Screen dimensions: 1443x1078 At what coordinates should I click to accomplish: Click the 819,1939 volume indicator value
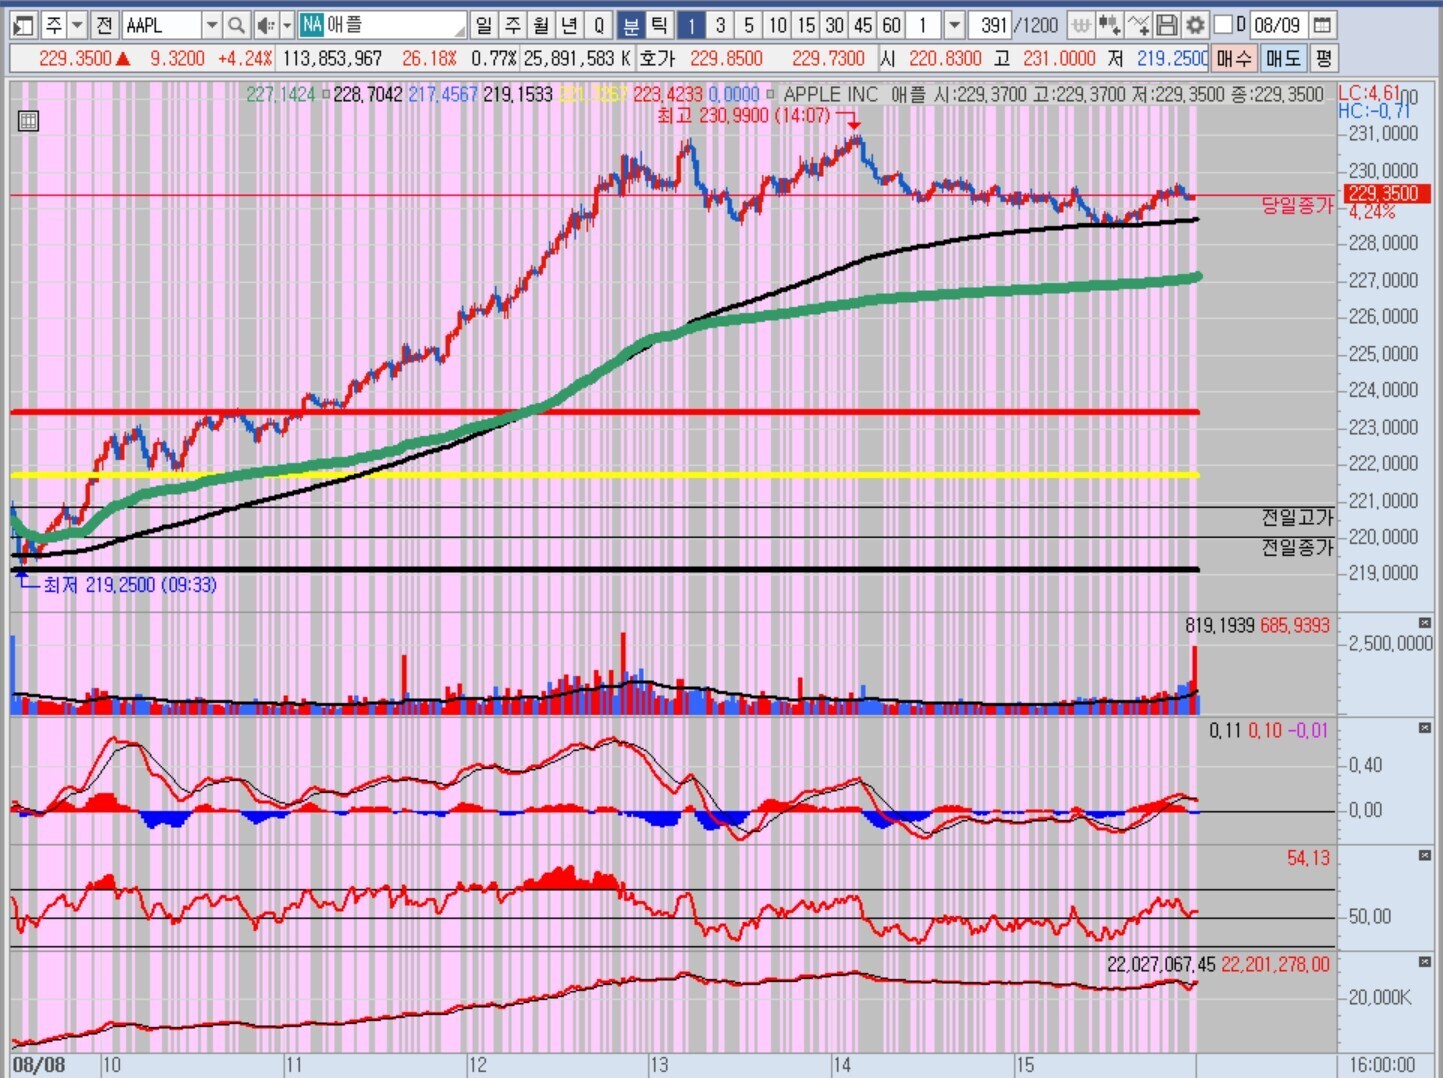pyautogui.click(x=1220, y=626)
